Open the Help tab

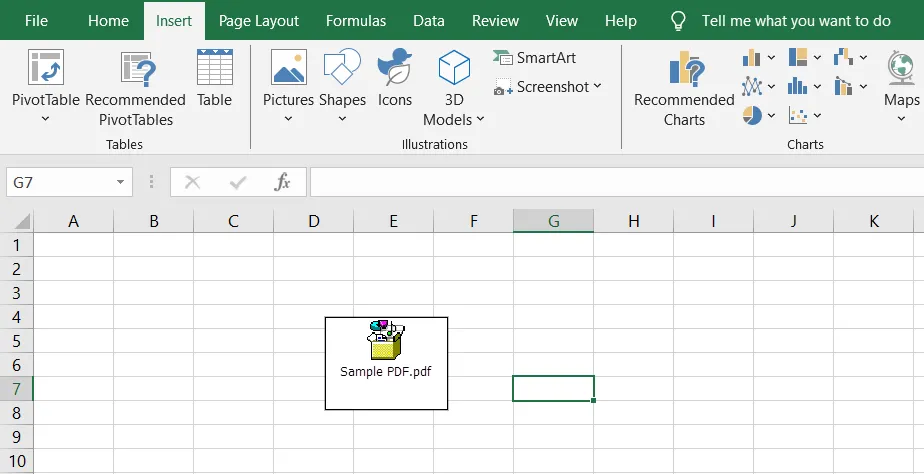point(621,21)
